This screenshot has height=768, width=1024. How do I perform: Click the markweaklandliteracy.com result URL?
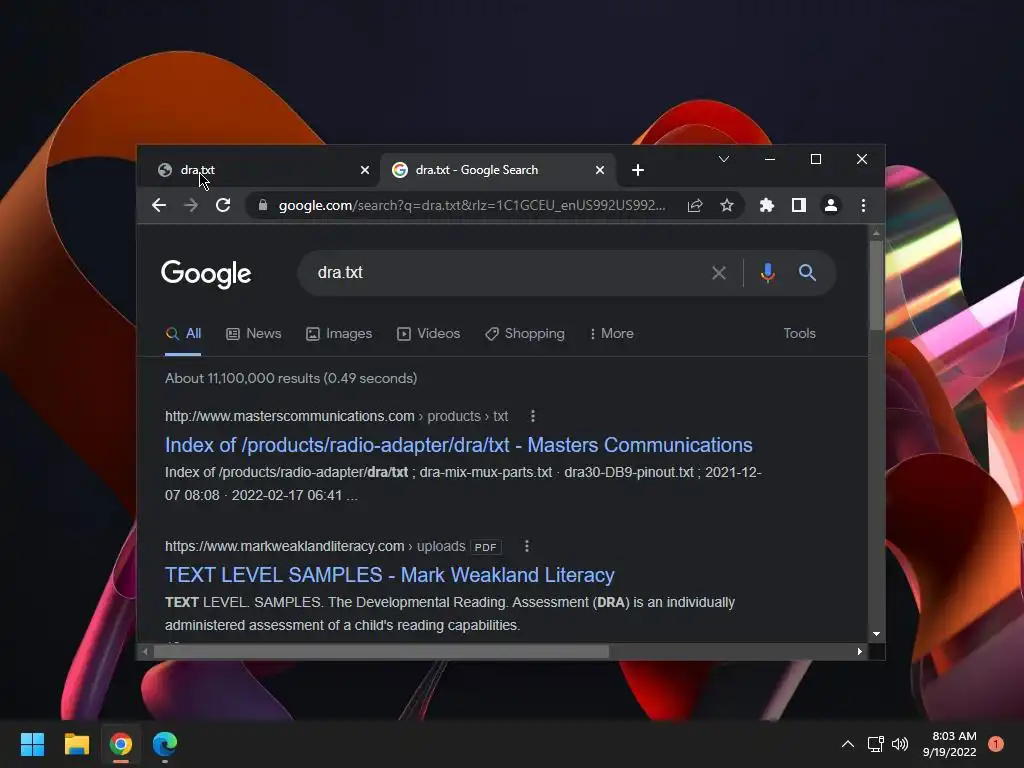tap(315, 546)
